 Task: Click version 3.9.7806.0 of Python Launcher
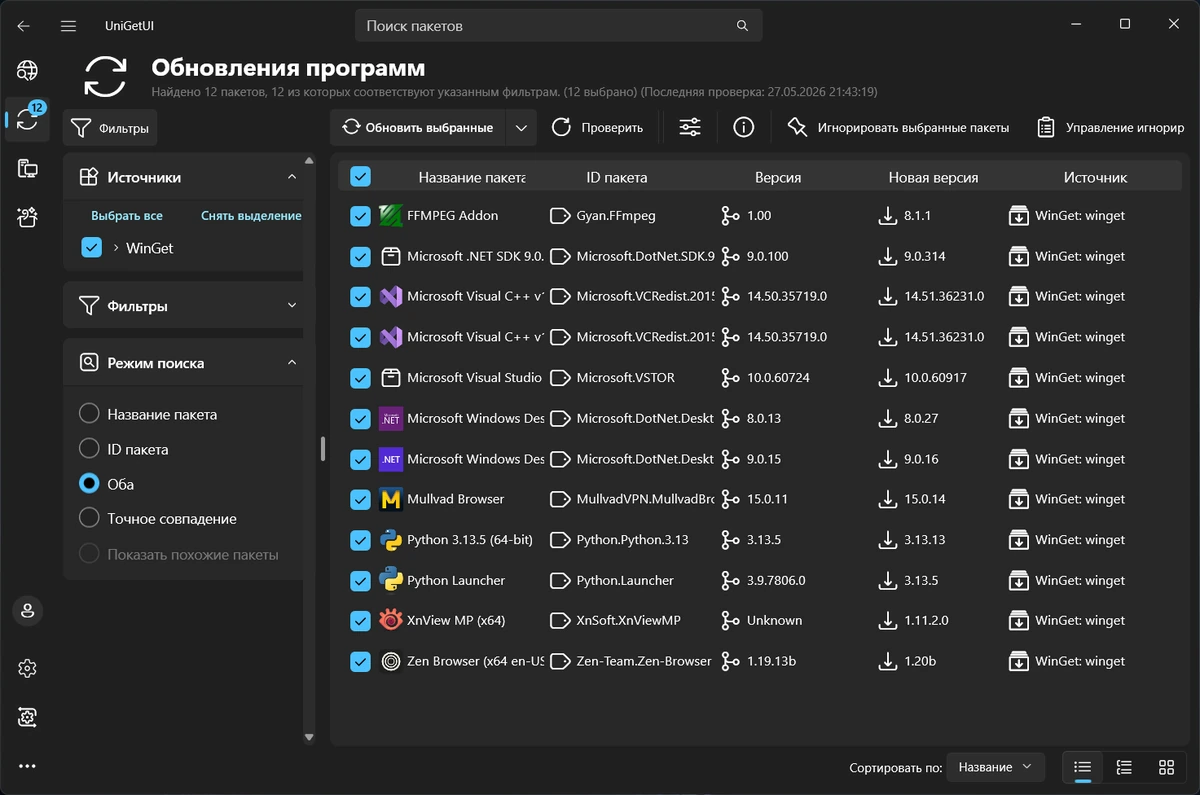[776, 580]
